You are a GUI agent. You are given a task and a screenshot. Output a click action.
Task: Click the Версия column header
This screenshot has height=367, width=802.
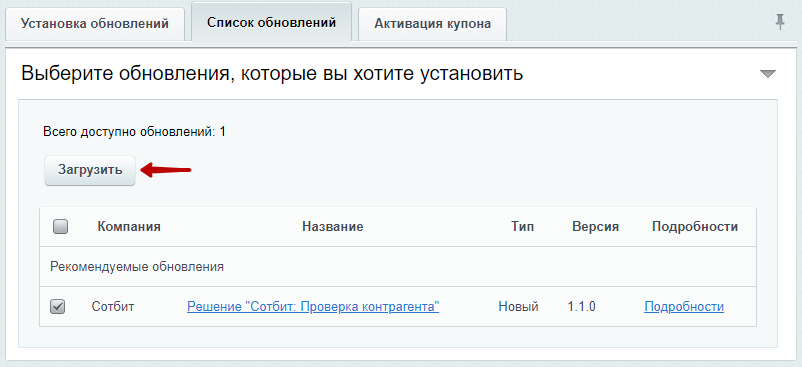[595, 226]
